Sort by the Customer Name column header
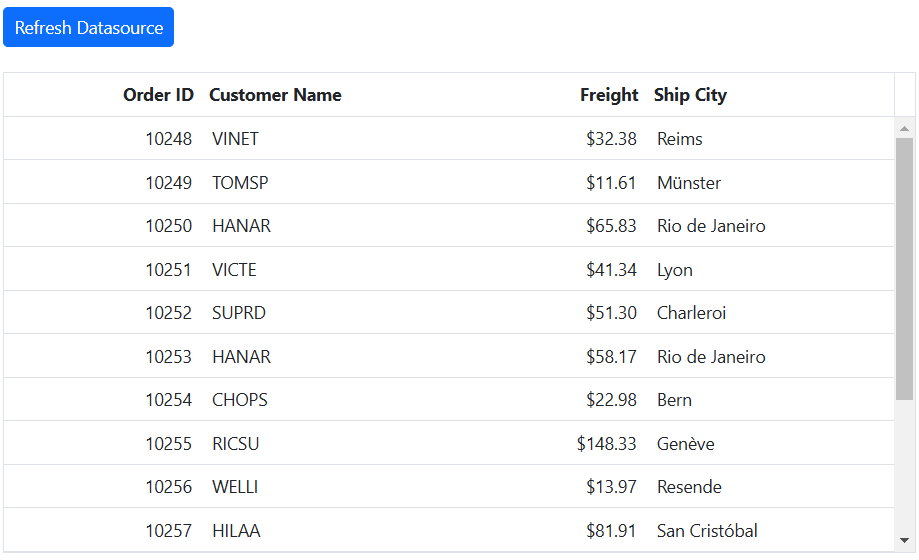The width and height of the screenshot is (919, 560). [275, 95]
